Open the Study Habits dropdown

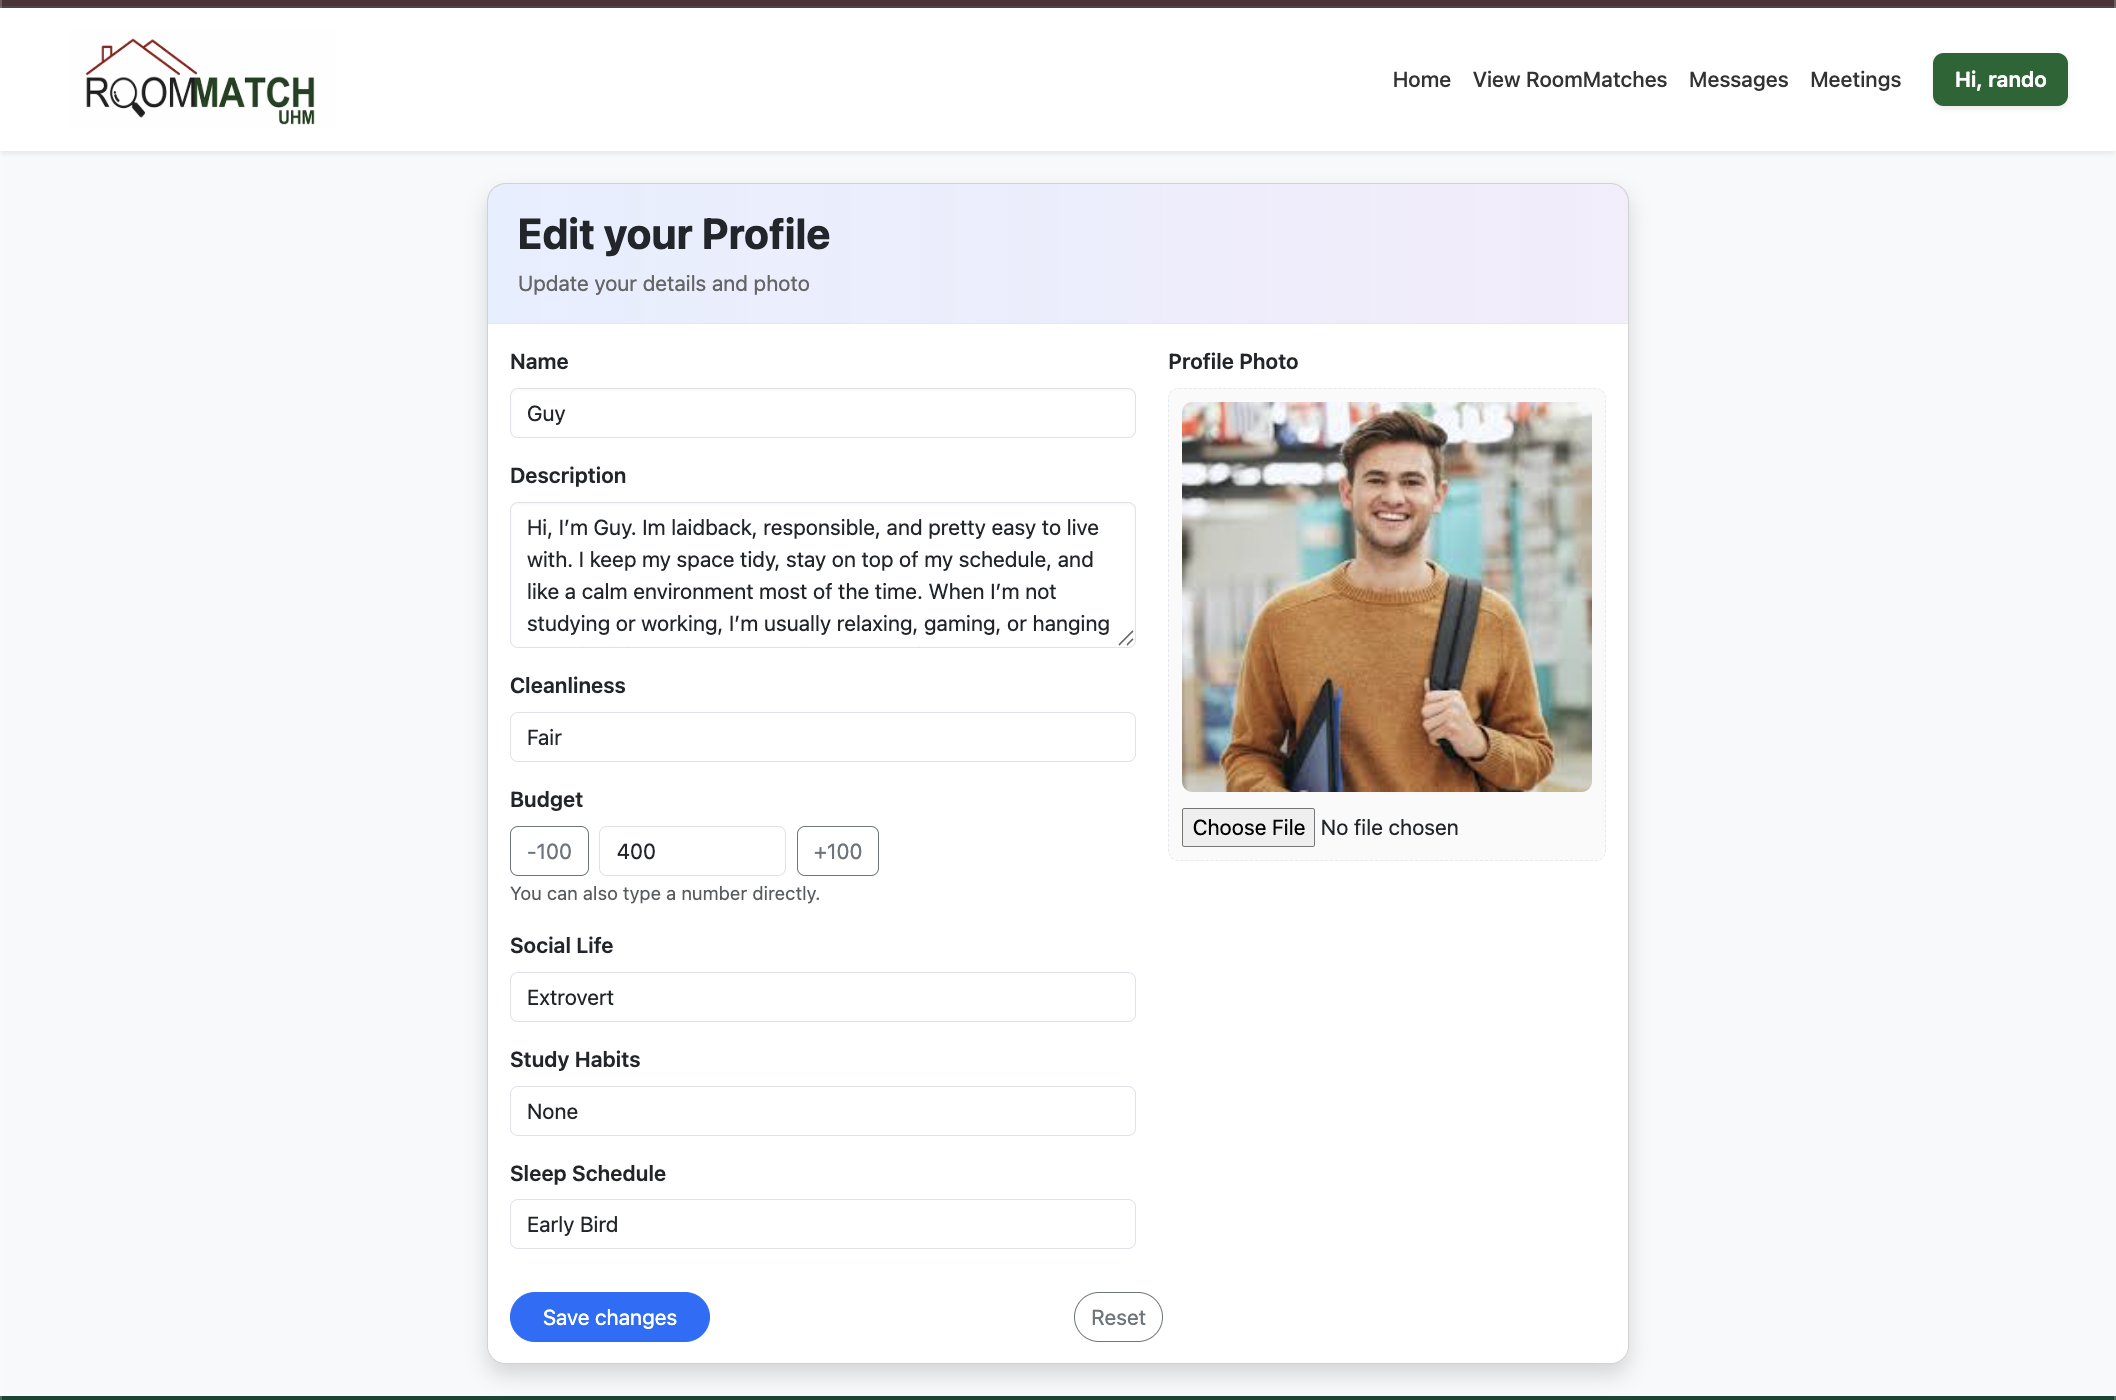click(x=822, y=1110)
